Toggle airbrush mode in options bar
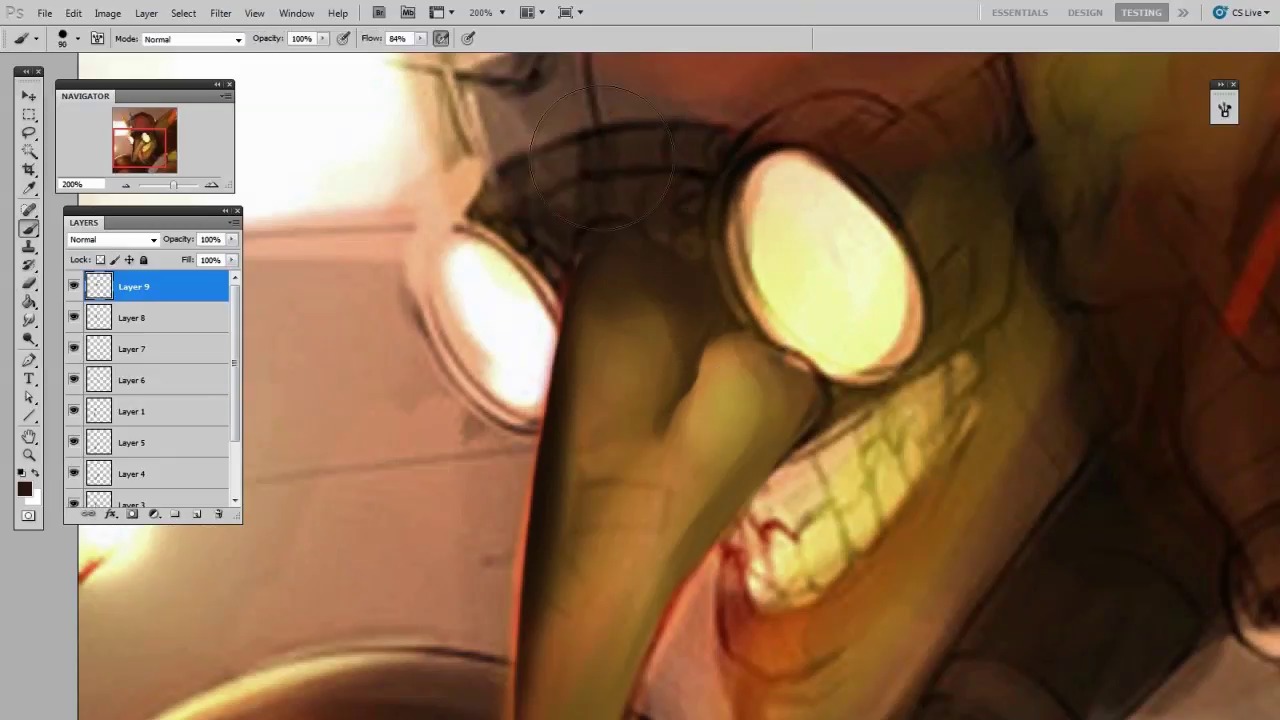Image resolution: width=1280 pixels, height=720 pixels. coord(441,39)
